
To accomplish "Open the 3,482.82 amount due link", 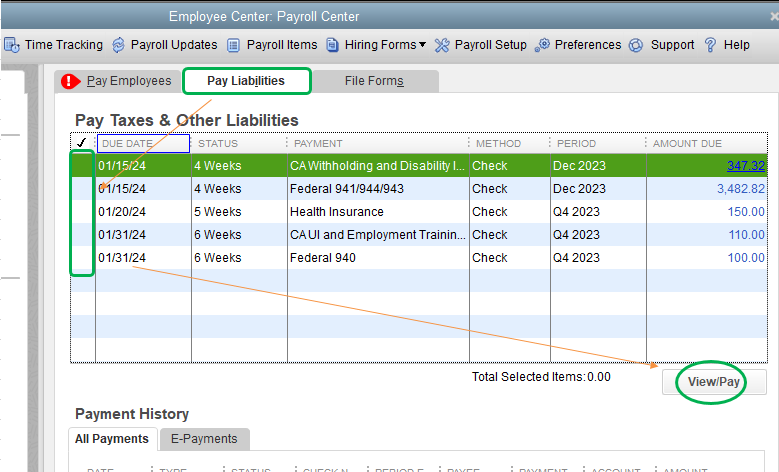I will click(741, 189).
